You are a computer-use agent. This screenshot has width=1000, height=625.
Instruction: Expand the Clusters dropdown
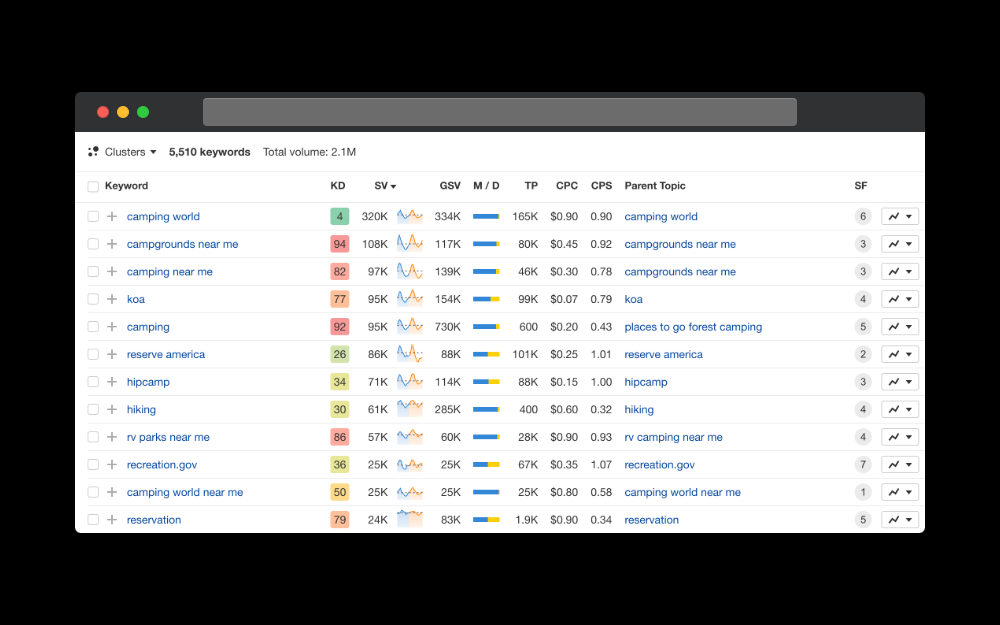[x=131, y=152]
